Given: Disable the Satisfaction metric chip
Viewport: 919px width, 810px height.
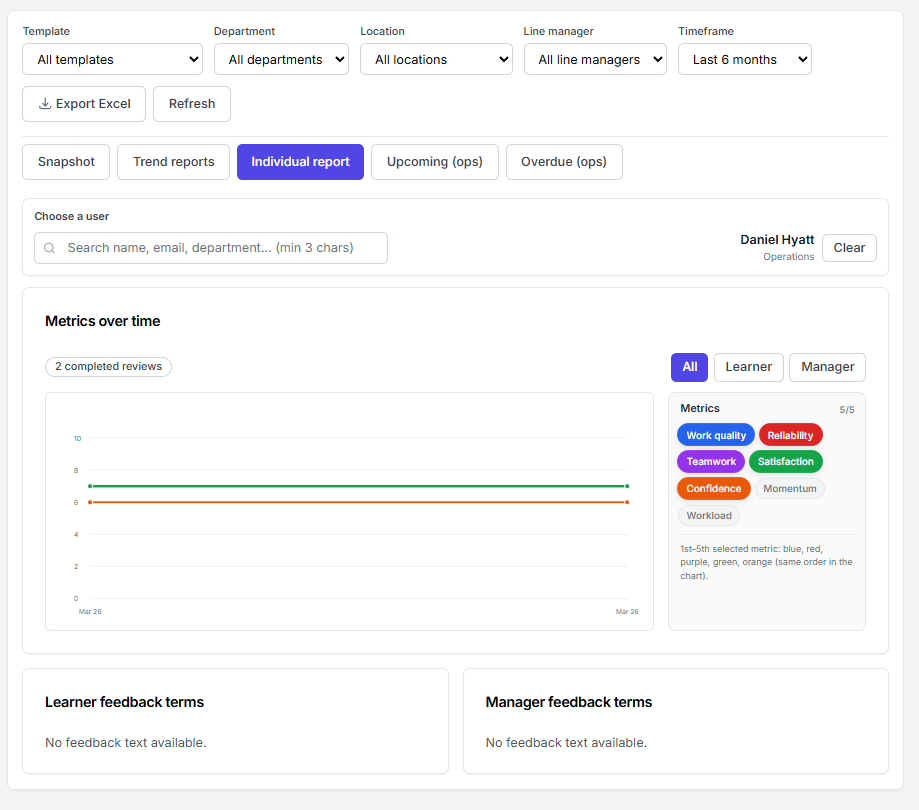Looking at the screenshot, I should (x=785, y=461).
